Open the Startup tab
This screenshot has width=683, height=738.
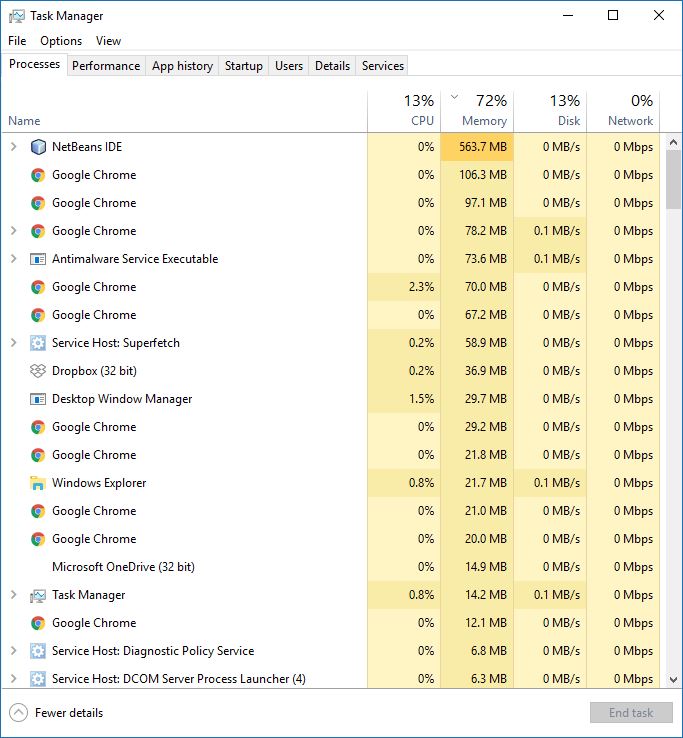(243, 66)
